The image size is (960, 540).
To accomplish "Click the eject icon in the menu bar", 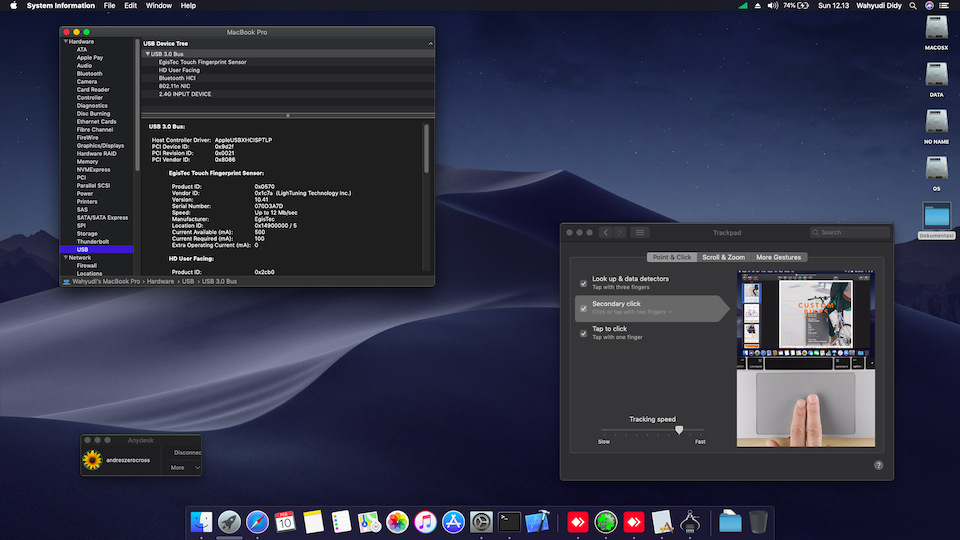I will [757, 6].
